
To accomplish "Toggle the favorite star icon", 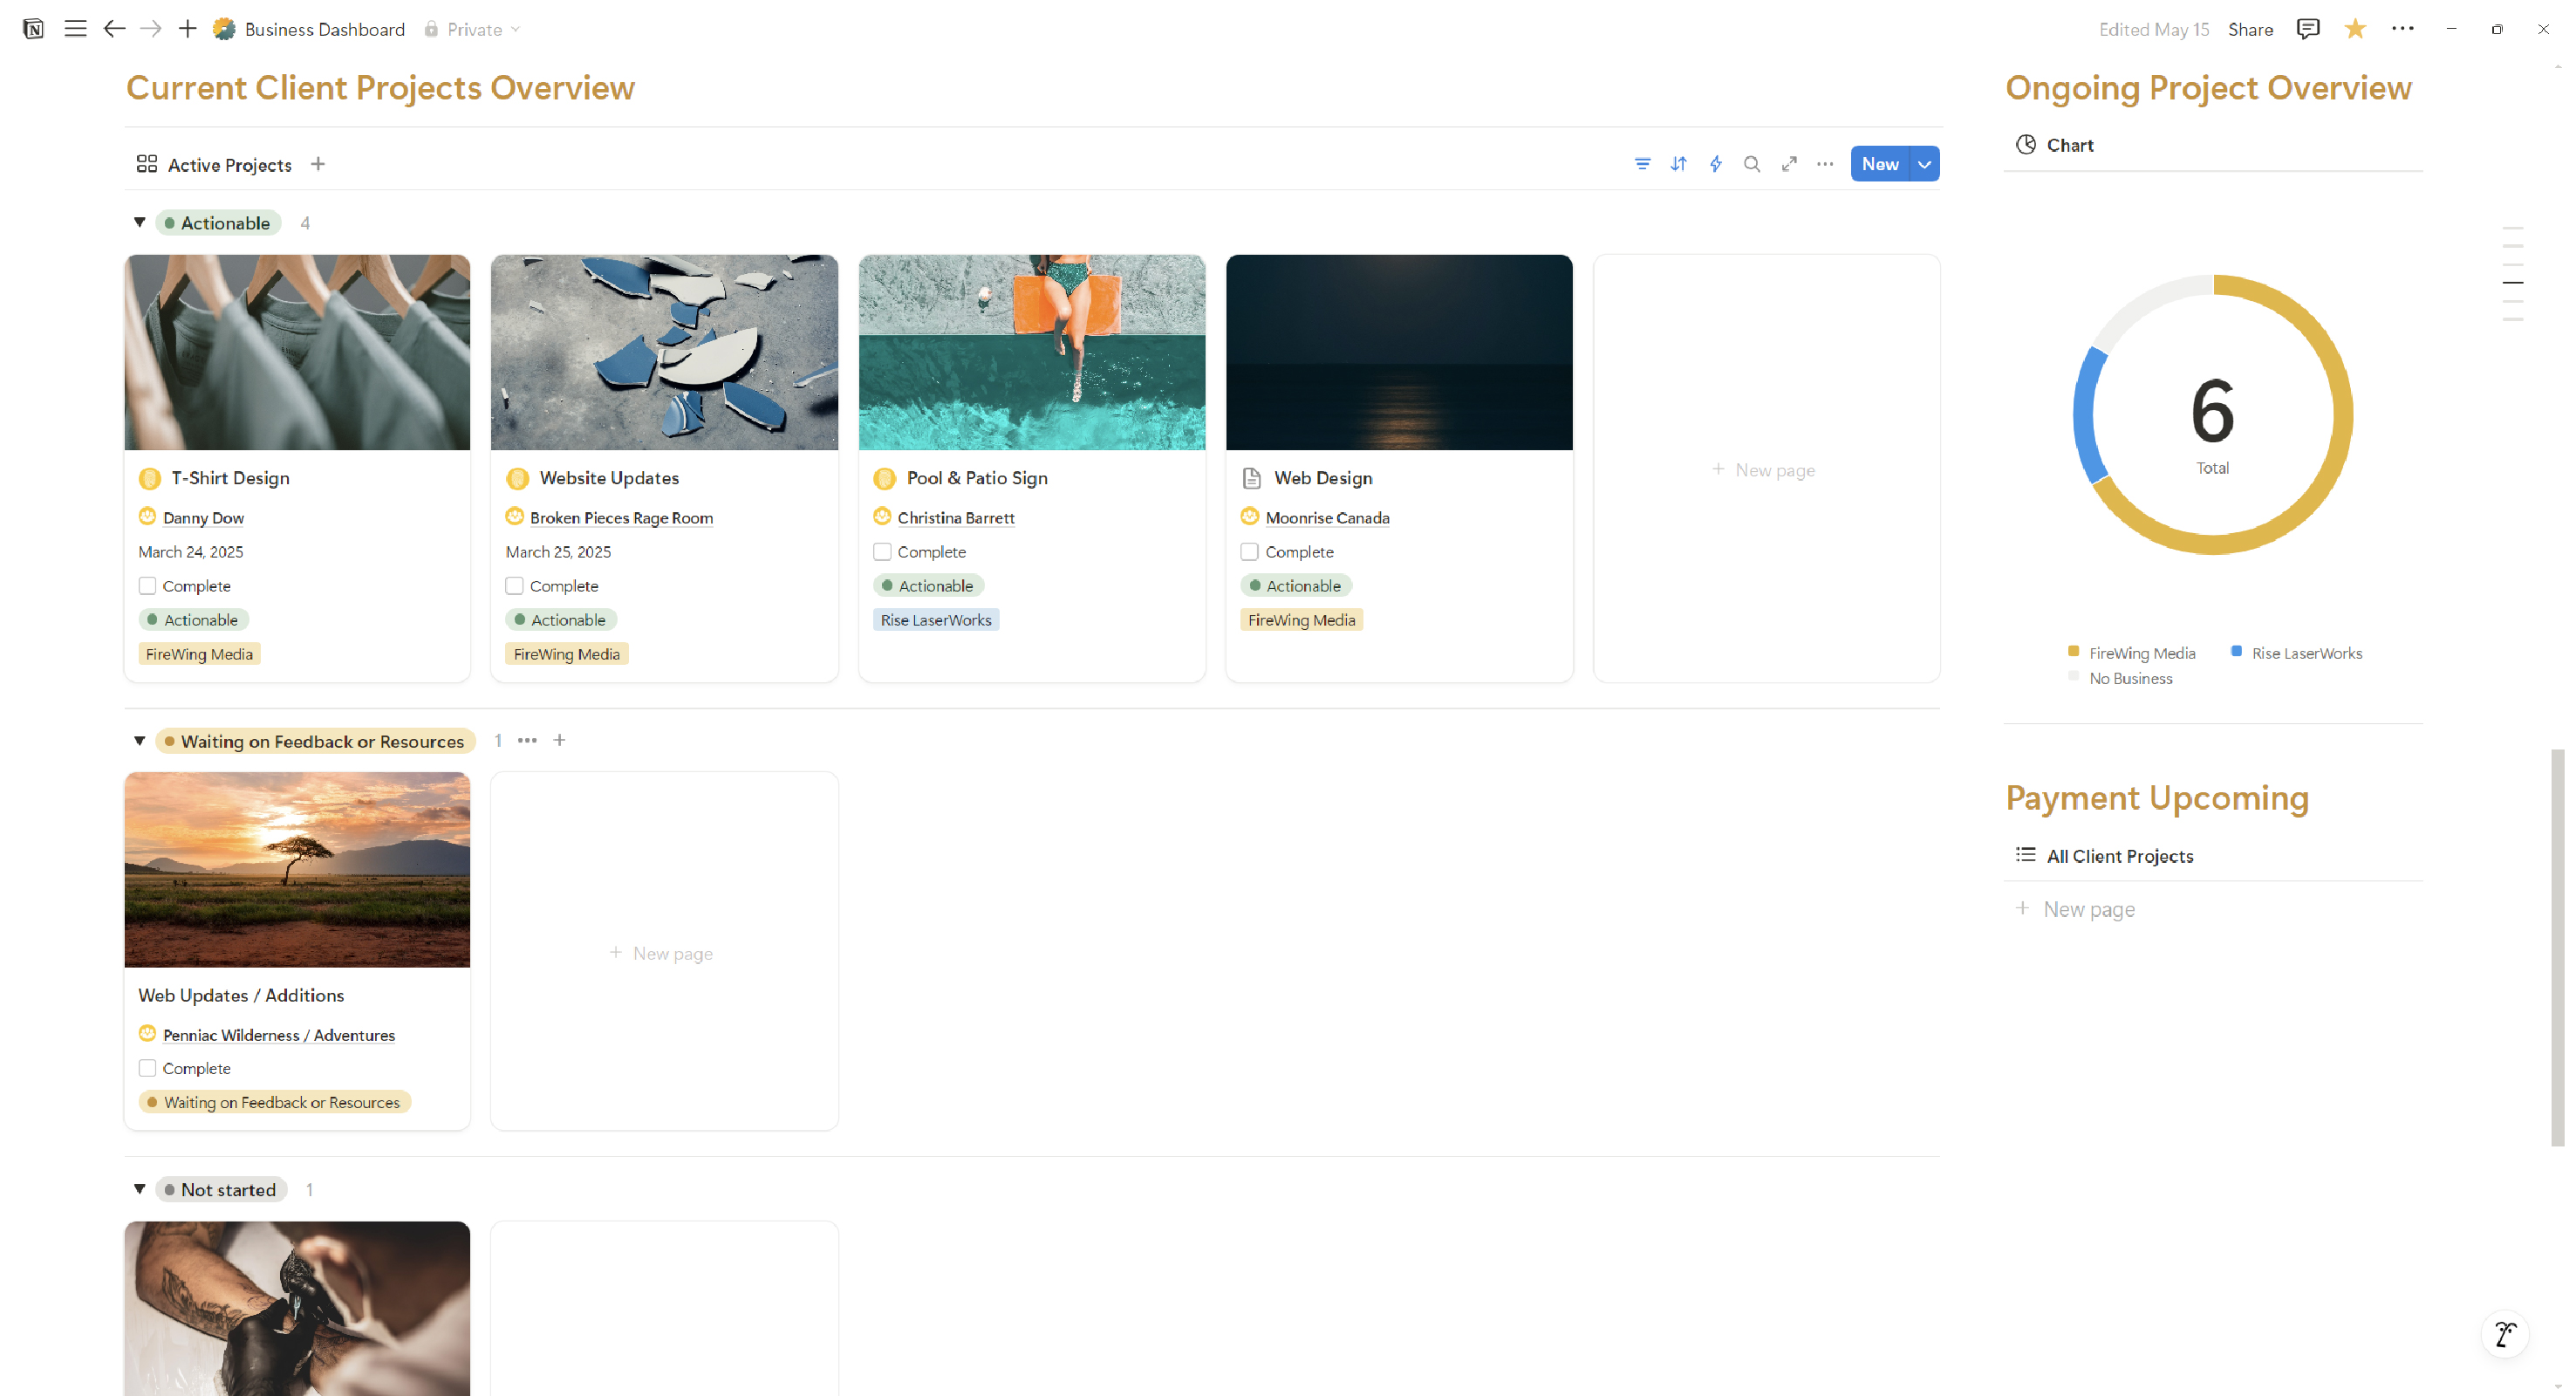I will pyautogui.click(x=2355, y=29).
